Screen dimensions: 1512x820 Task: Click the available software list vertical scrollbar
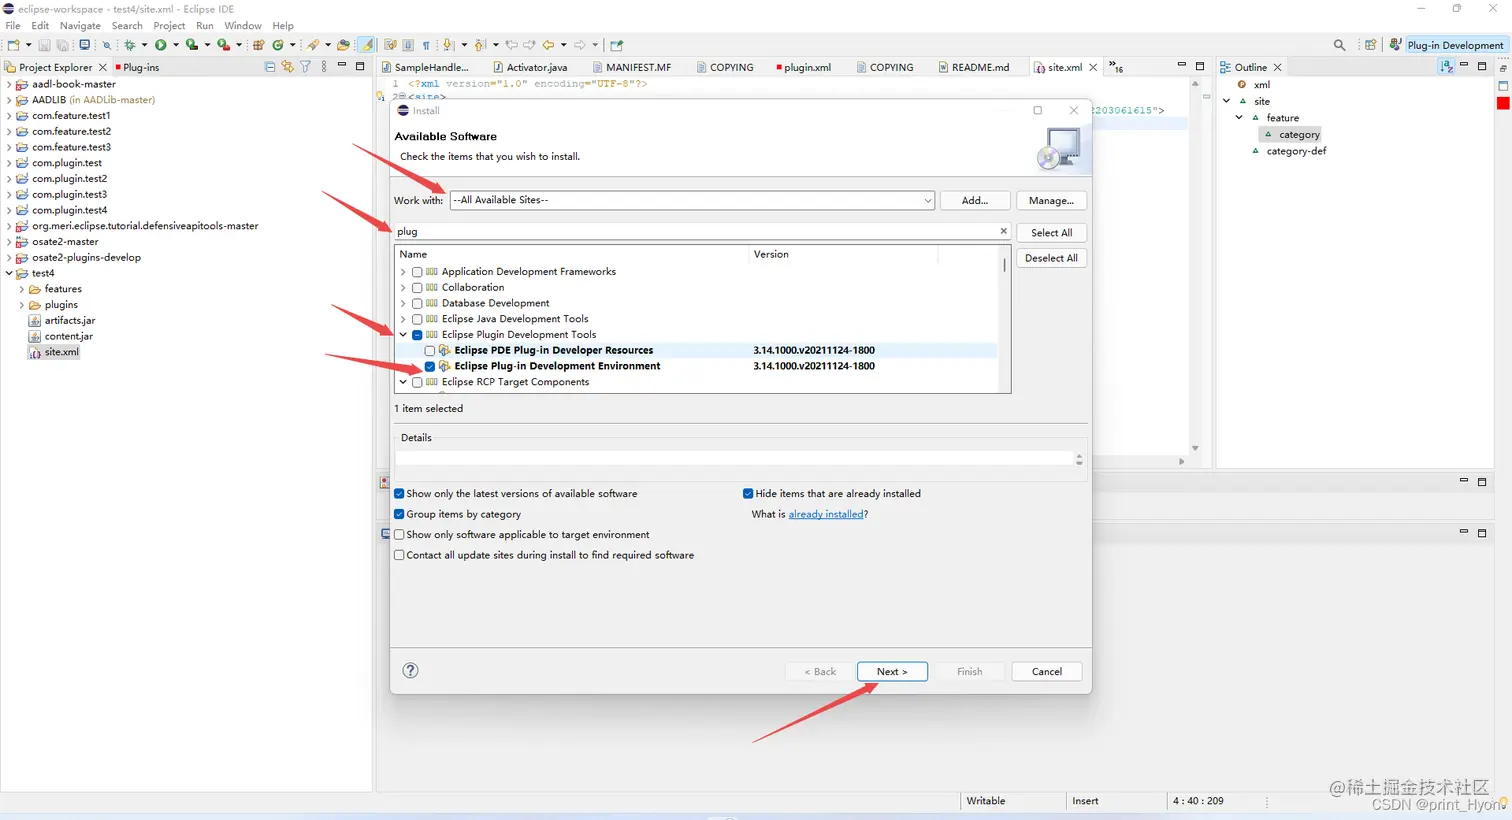(x=1004, y=266)
